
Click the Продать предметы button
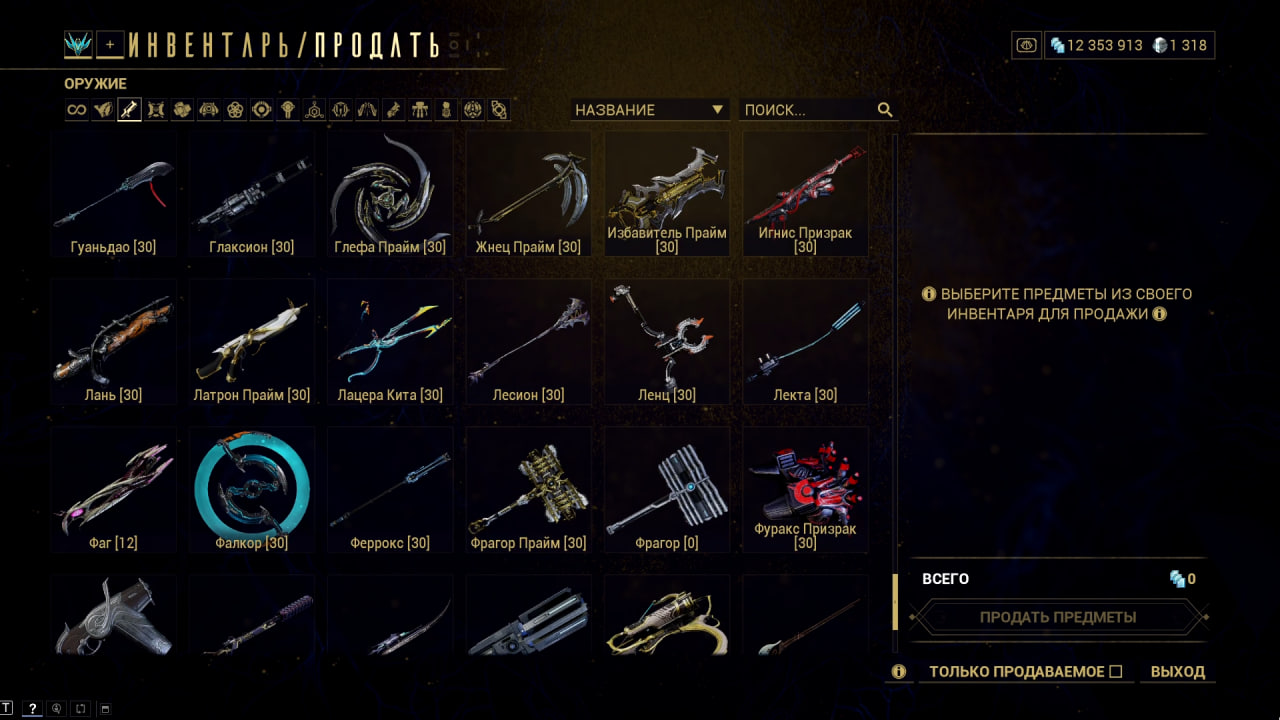click(x=1058, y=617)
